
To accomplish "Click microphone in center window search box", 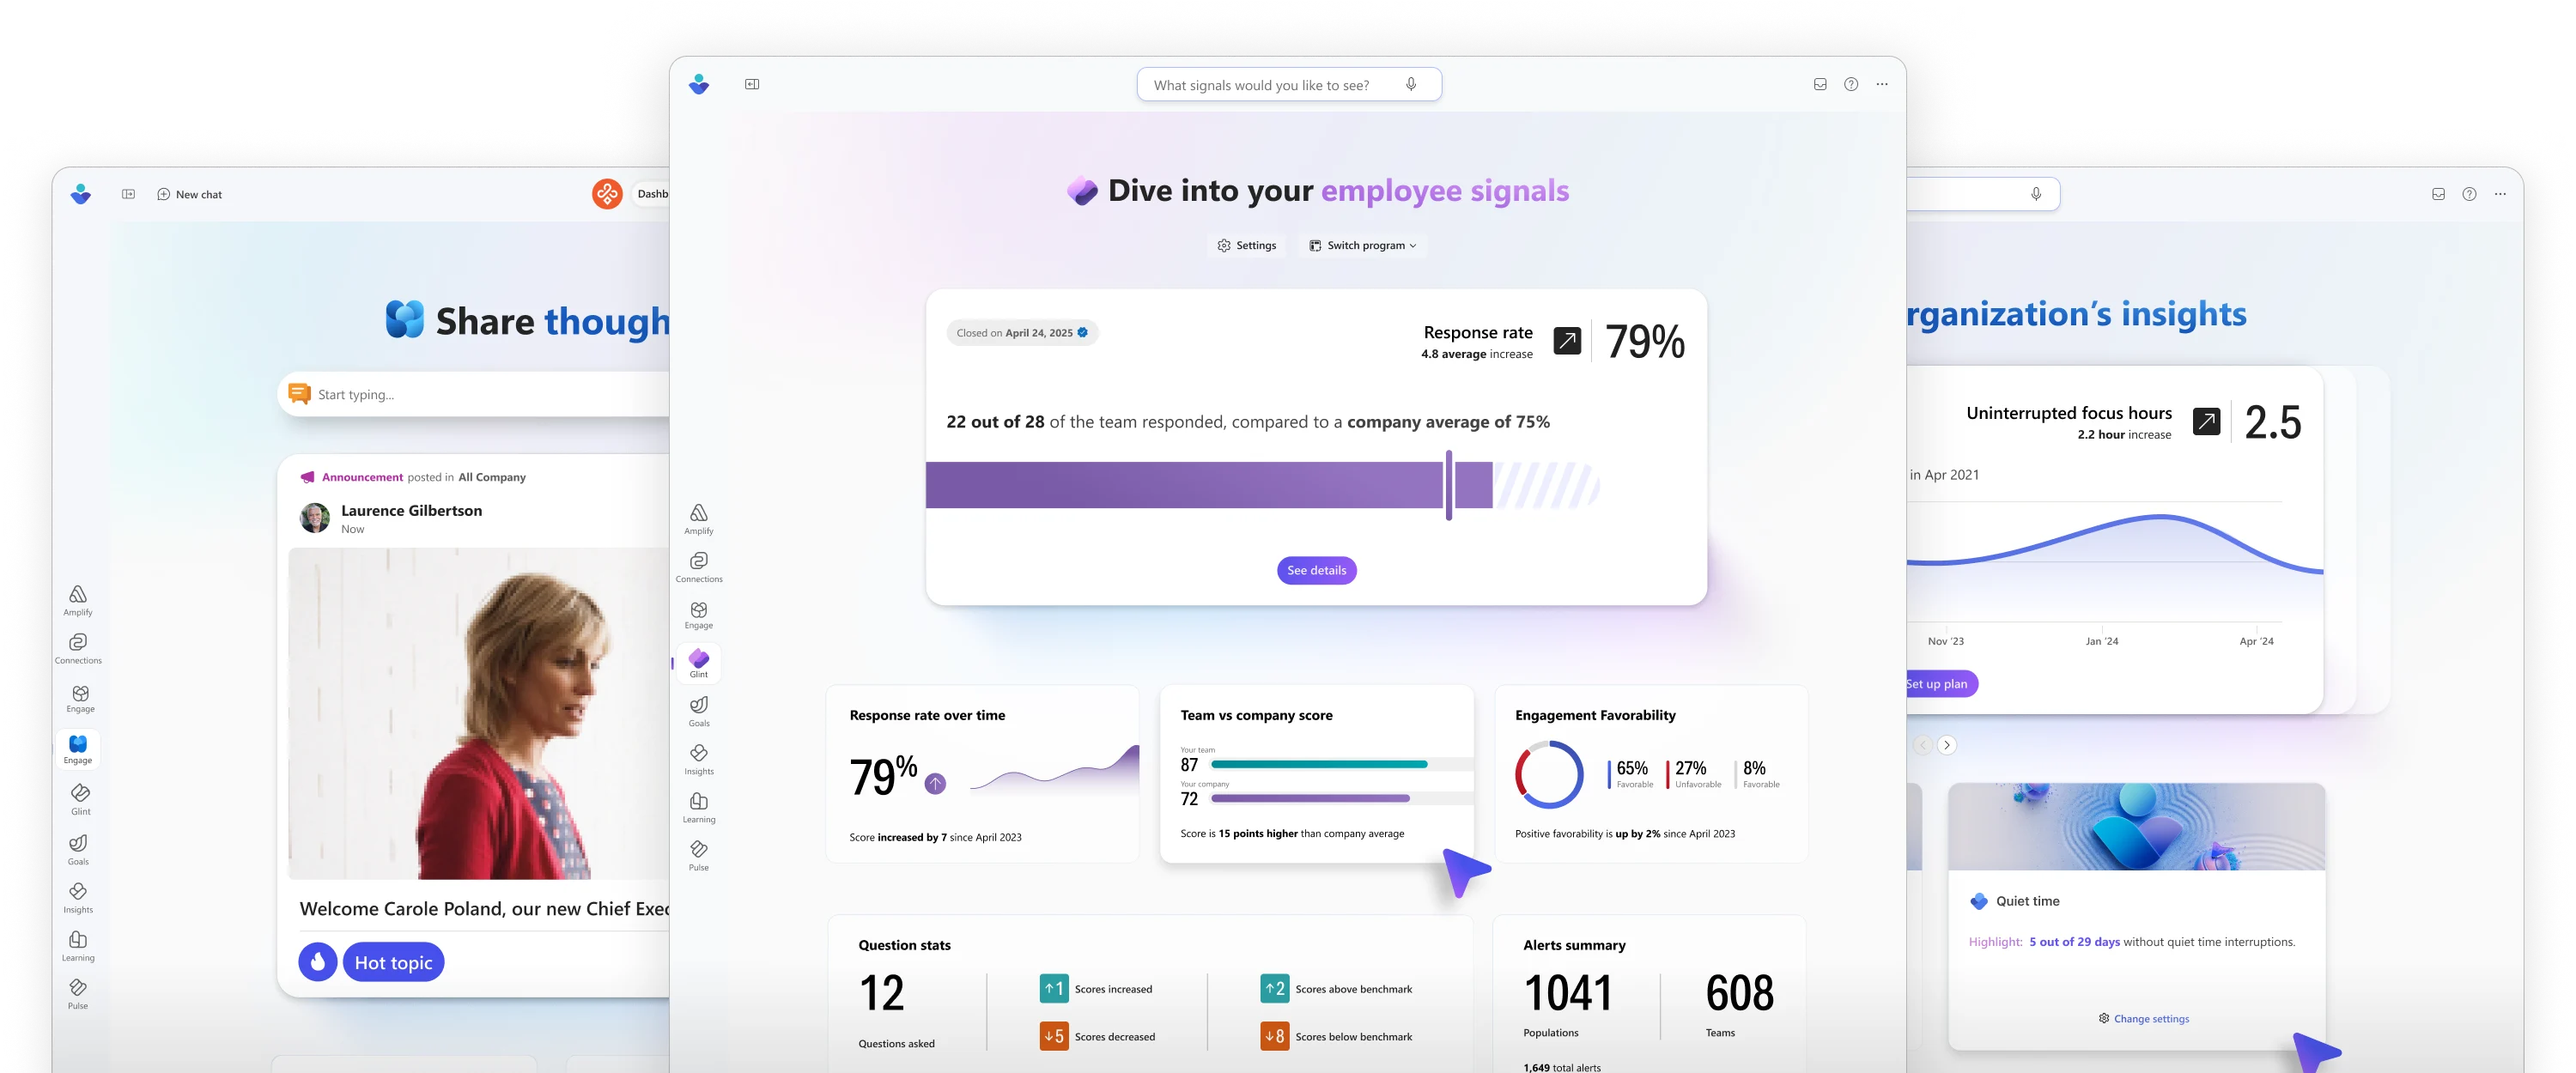I will 1411,84.
